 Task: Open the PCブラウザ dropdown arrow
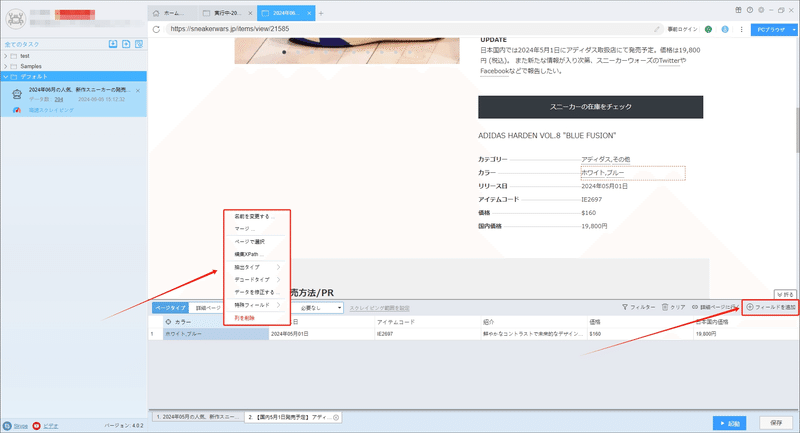[x=794, y=30]
